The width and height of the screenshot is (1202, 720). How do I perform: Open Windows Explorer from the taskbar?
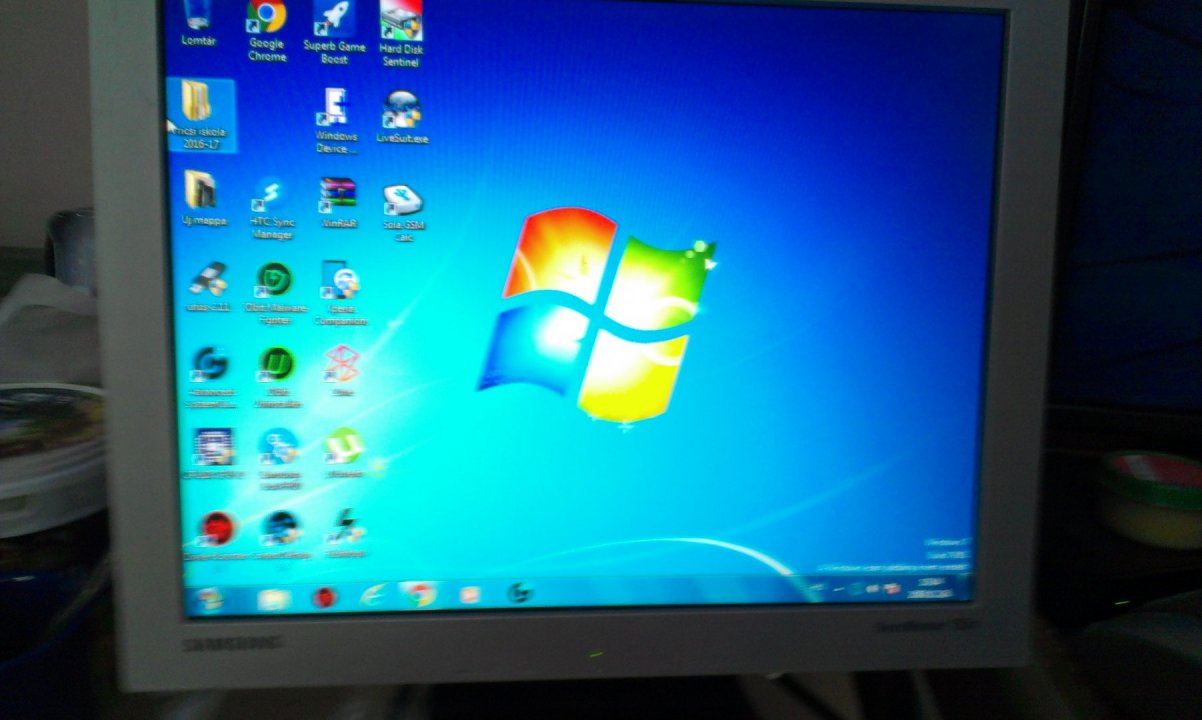(x=273, y=598)
